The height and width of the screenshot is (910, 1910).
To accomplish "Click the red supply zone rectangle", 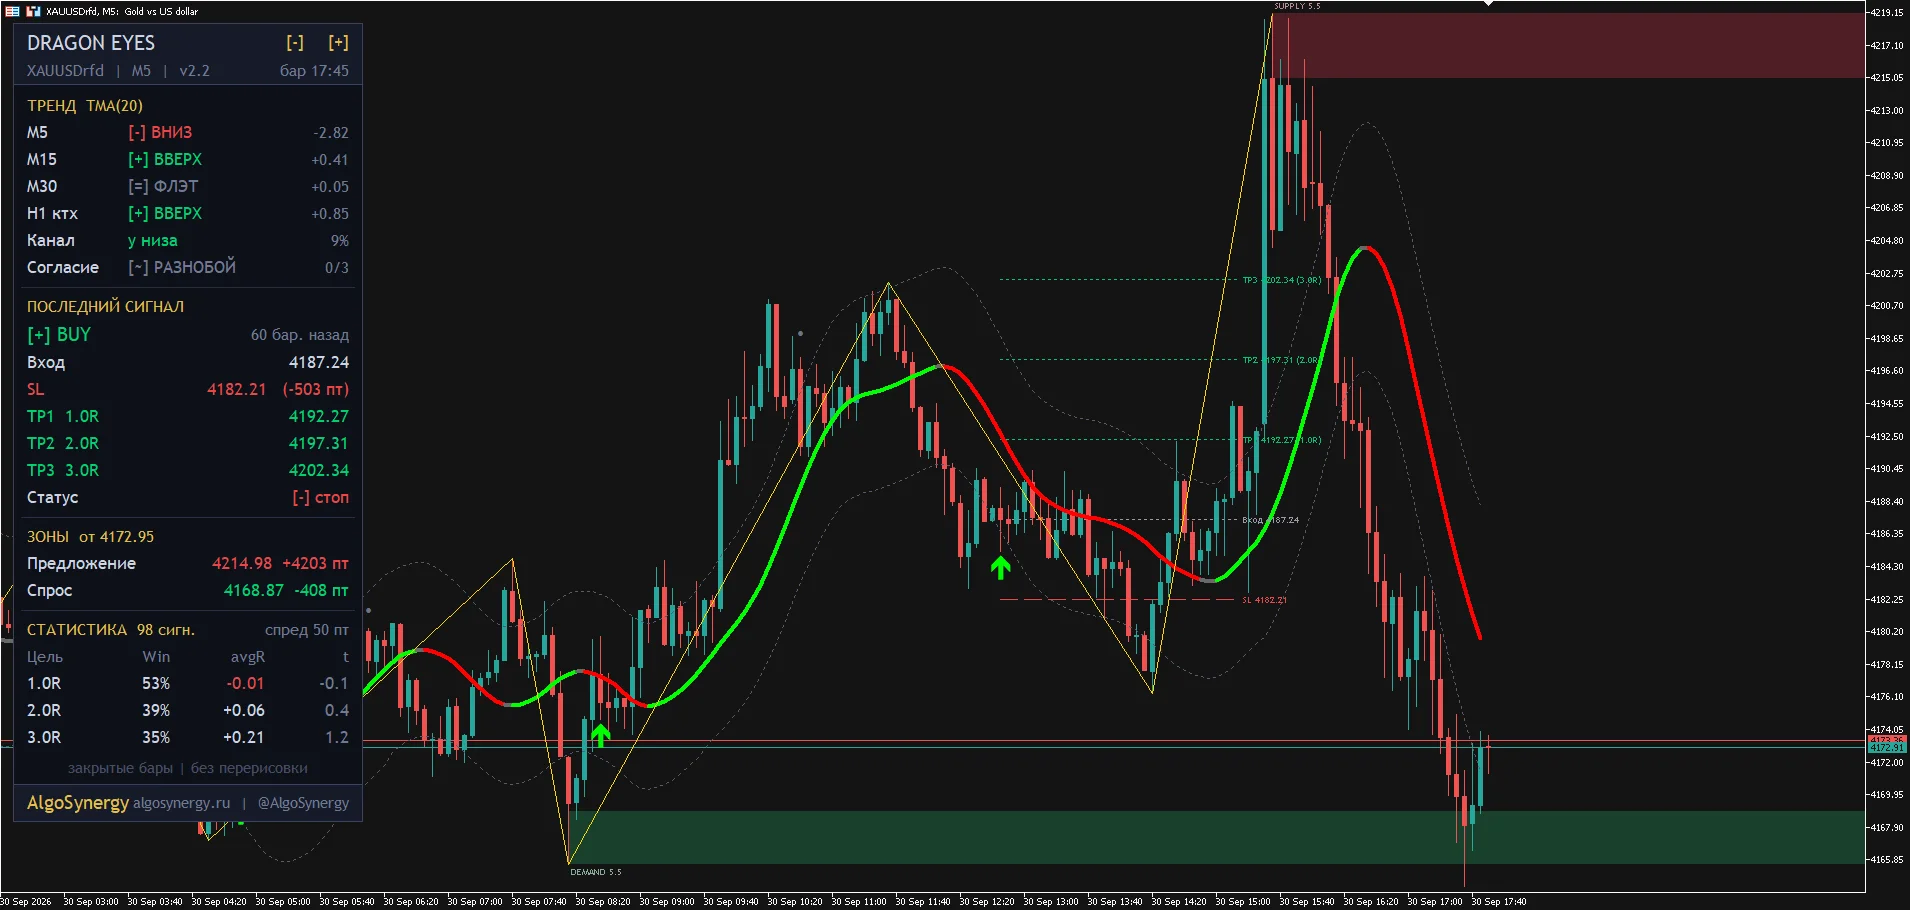I will pos(1568,45).
